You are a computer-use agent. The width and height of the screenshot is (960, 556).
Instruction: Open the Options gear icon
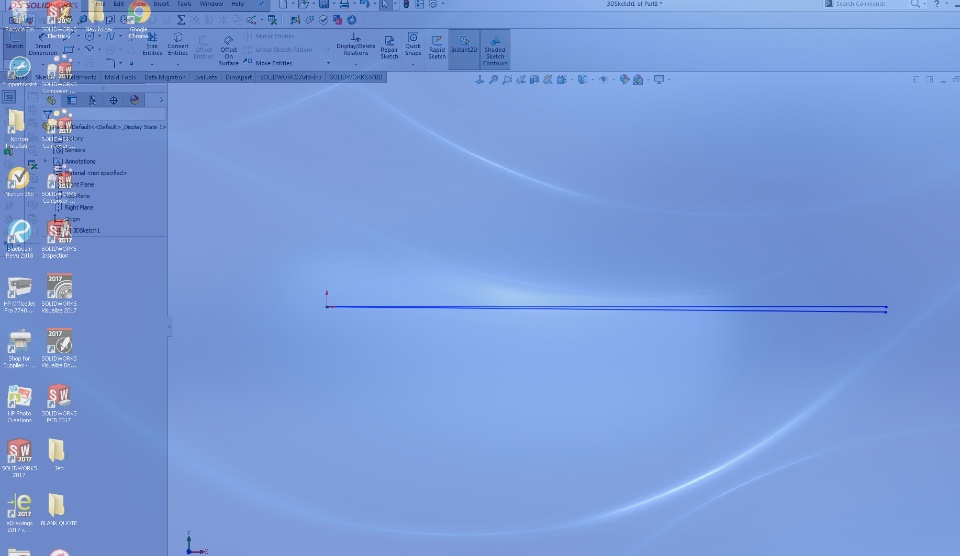(433, 4)
